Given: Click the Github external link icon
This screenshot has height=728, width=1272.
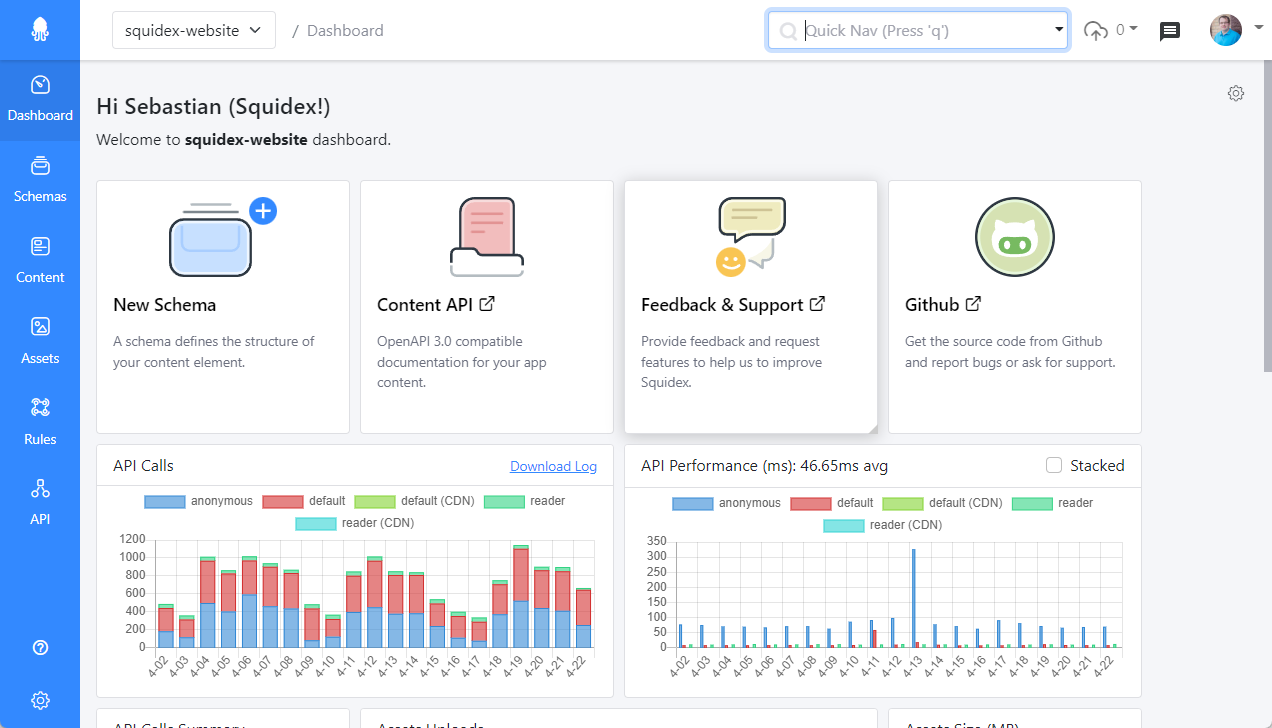Looking at the screenshot, I should pos(973,304).
